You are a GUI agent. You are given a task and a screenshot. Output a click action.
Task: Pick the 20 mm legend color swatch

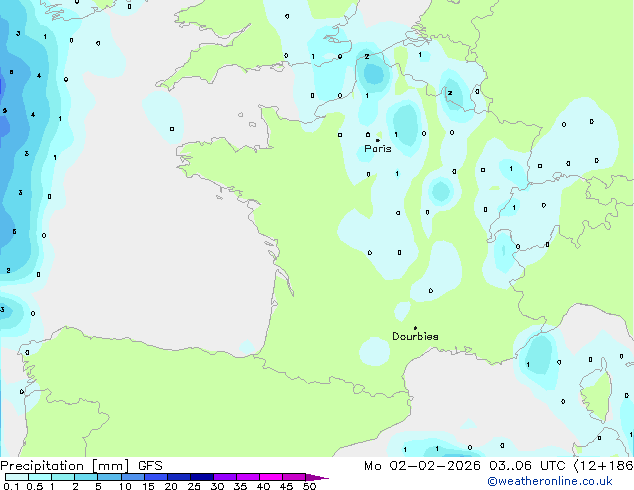point(179,477)
